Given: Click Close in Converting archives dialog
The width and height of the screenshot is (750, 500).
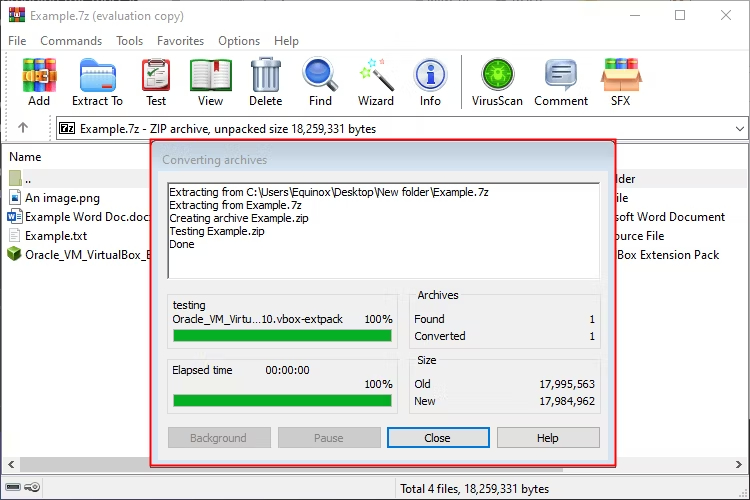Looking at the screenshot, I should (438, 438).
